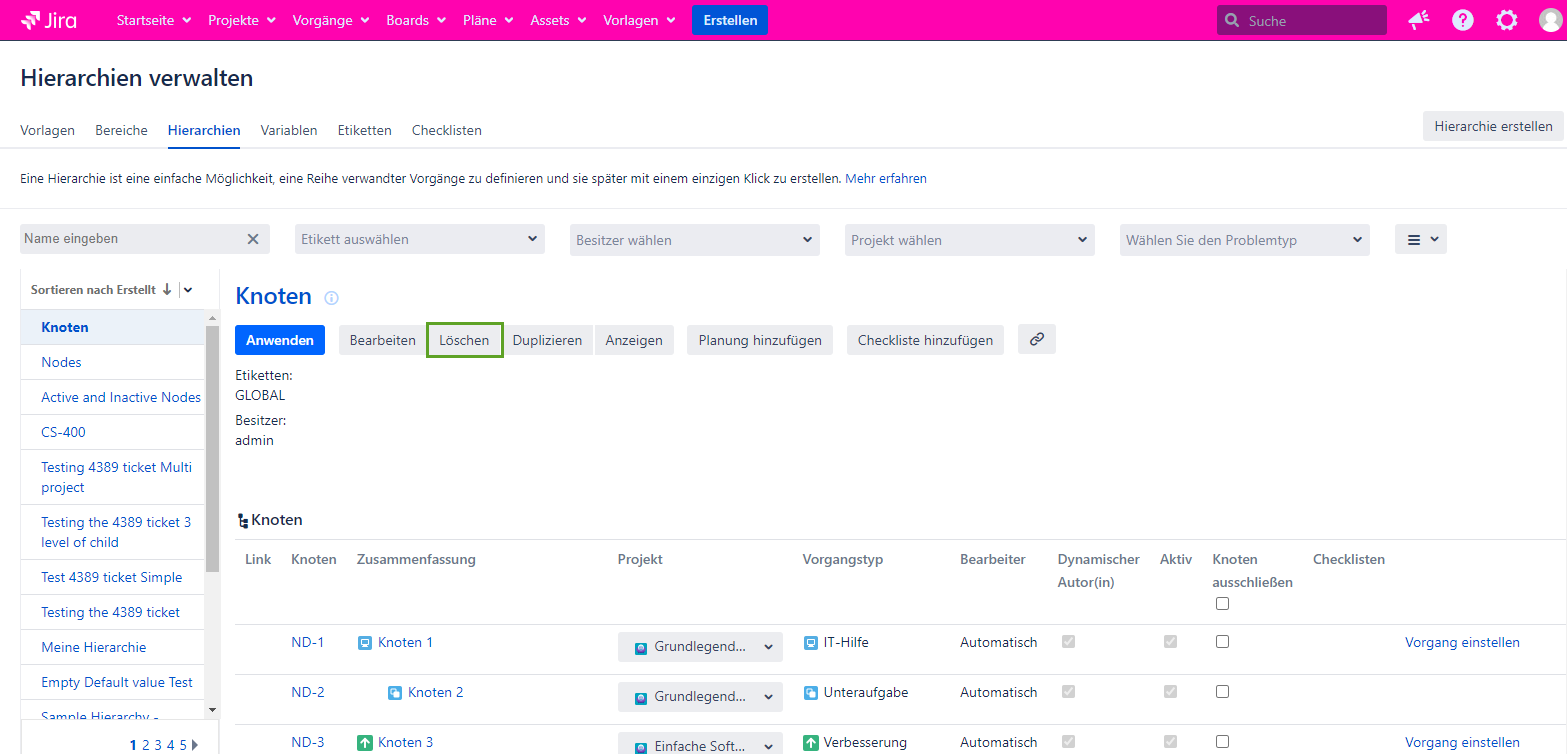
Task: Open the Boards menu in navbar
Action: pyautogui.click(x=416, y=20)
